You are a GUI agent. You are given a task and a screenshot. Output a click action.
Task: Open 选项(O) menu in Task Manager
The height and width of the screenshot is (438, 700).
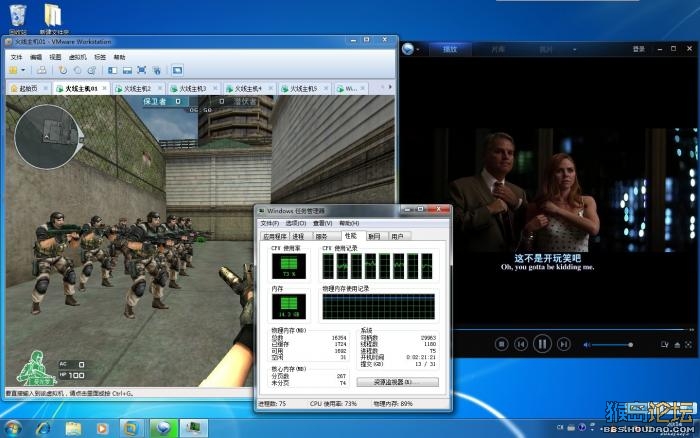pyautogui.click(x=296, y=223)
